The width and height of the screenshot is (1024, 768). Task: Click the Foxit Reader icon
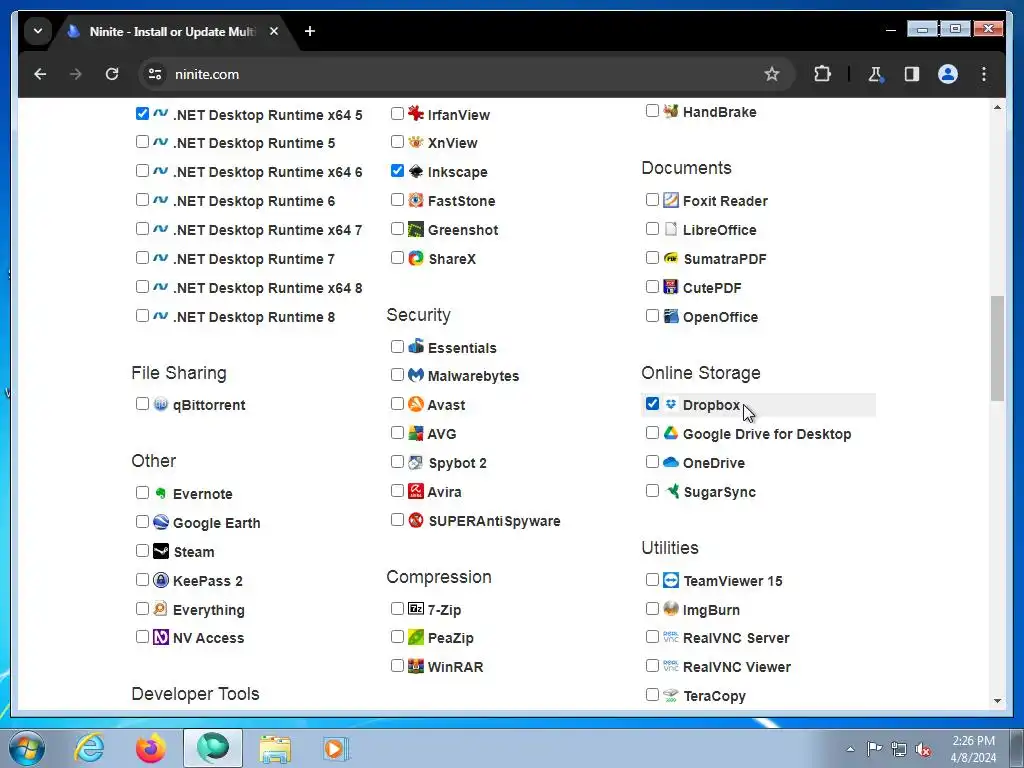coord(671,200)
